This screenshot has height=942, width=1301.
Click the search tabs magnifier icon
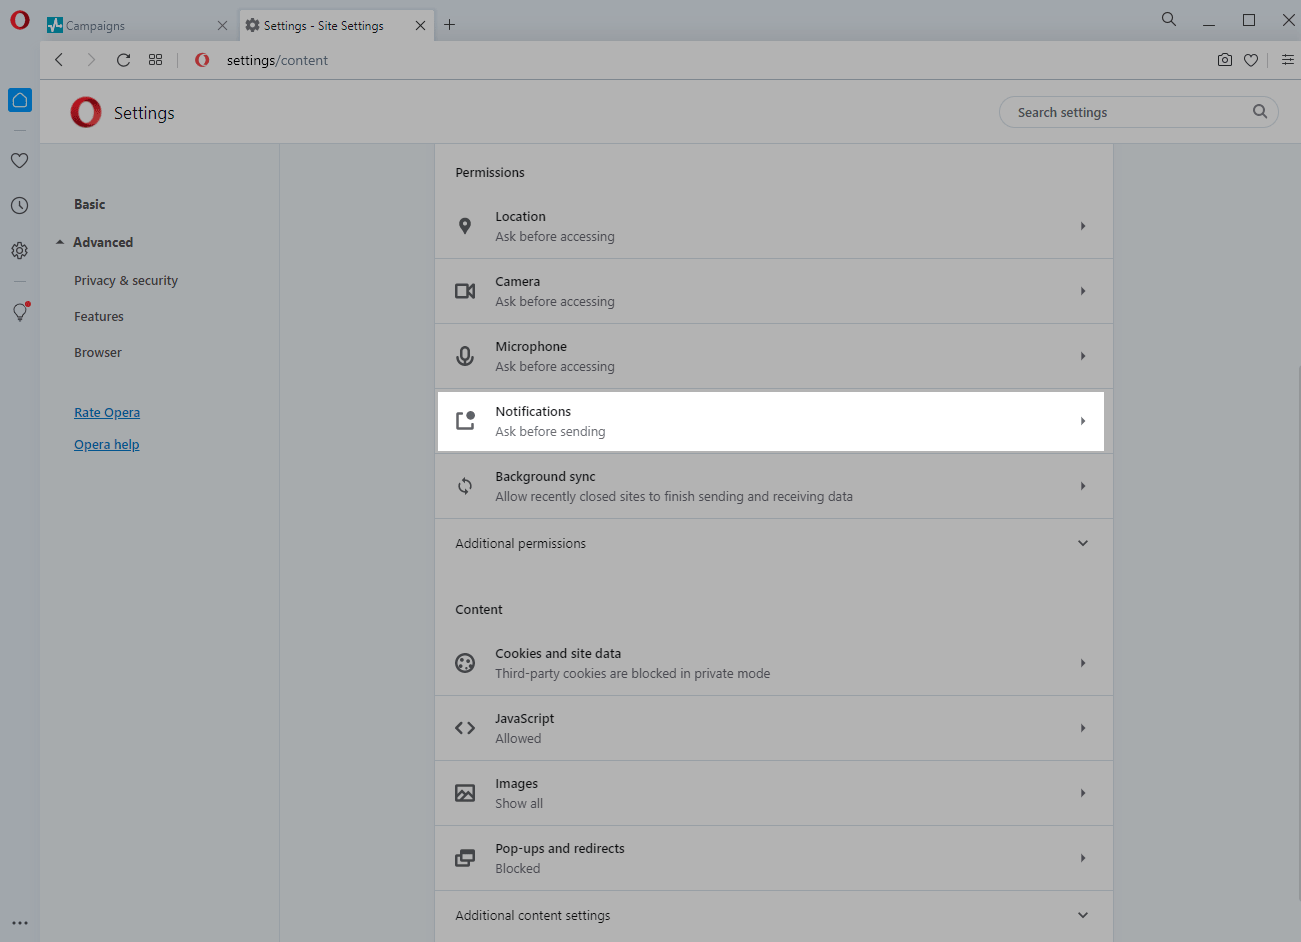coord(1168,20)
